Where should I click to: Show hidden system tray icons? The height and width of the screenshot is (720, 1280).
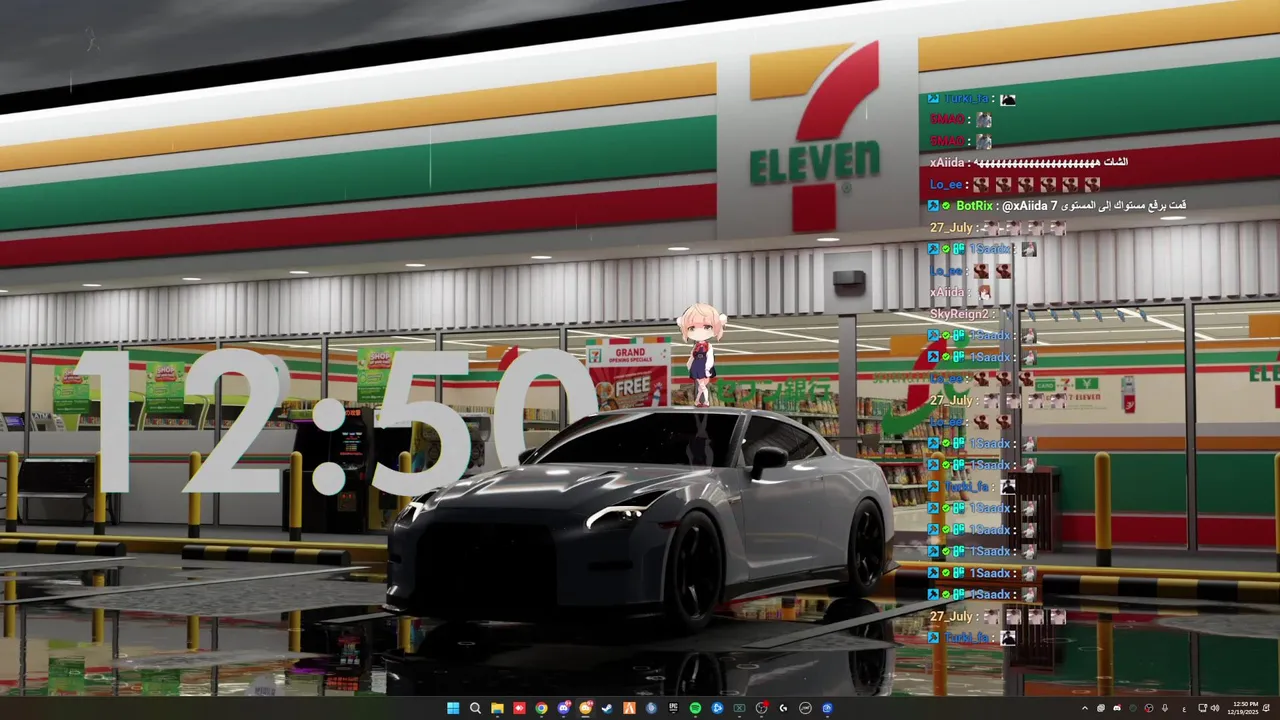pyautogui.click(x=1085, y=708)
